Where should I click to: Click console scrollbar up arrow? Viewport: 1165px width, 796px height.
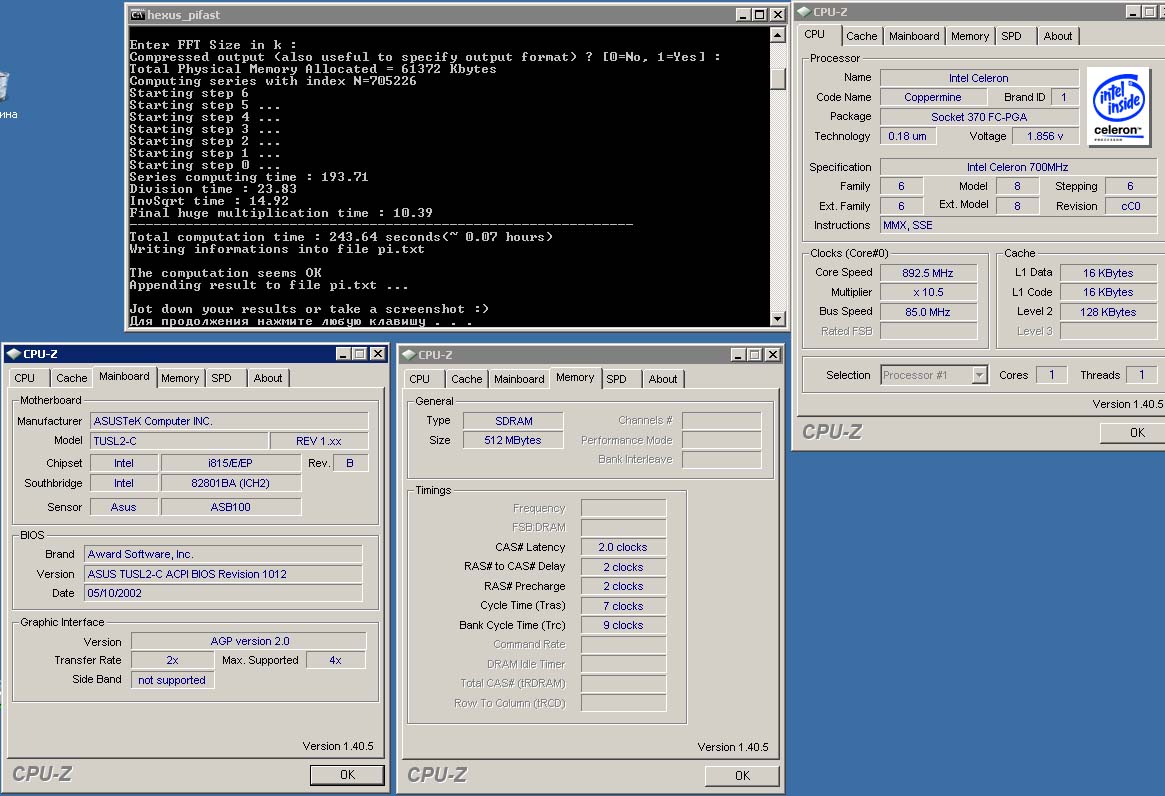click(x=777, y=34)
